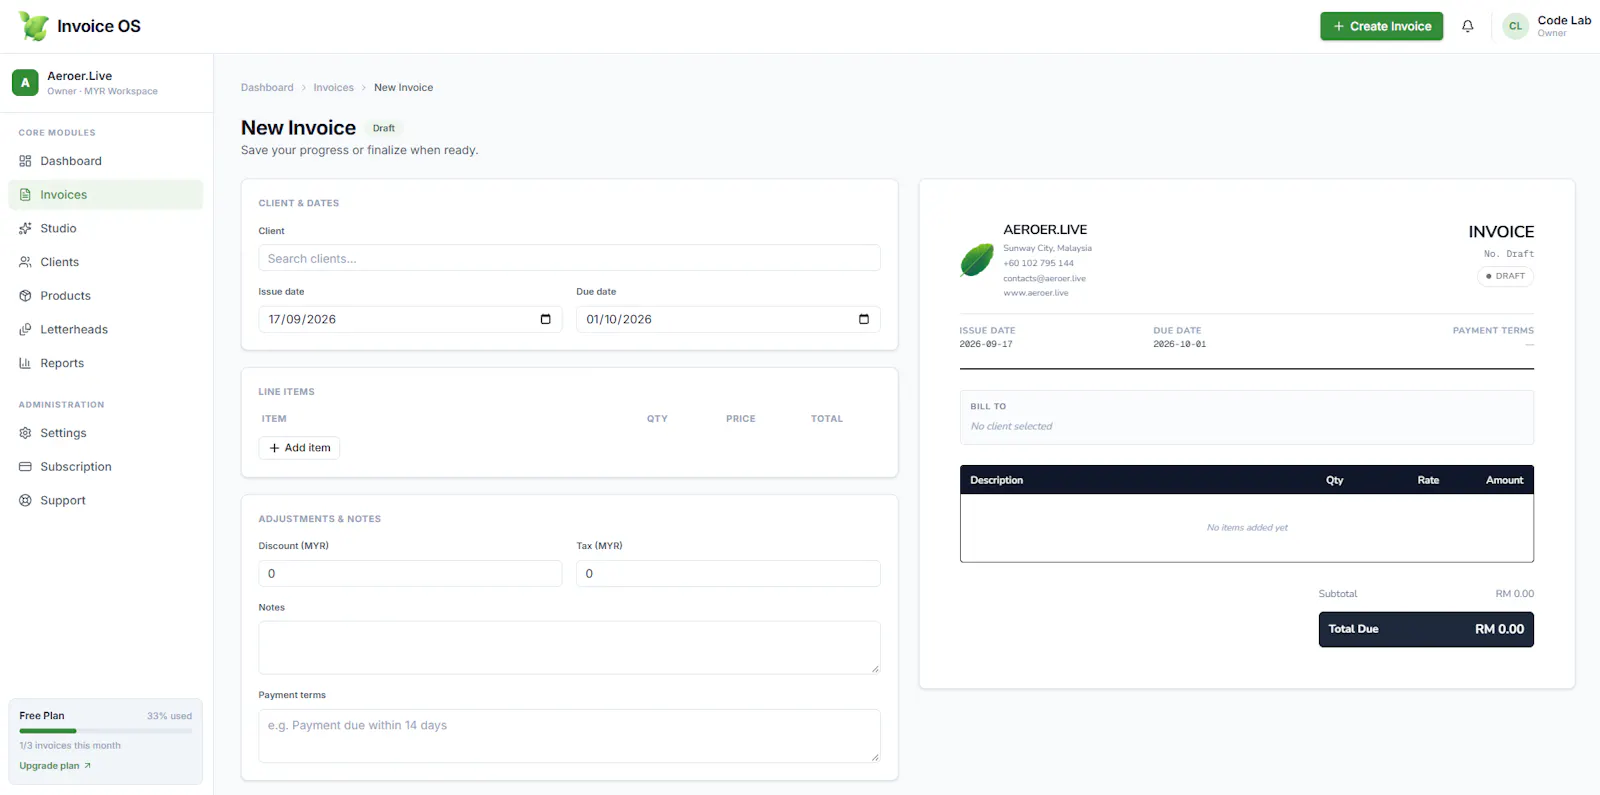Click the Payment terms text area
This screenshot has width=1600, height=795.
pos(569,736)
